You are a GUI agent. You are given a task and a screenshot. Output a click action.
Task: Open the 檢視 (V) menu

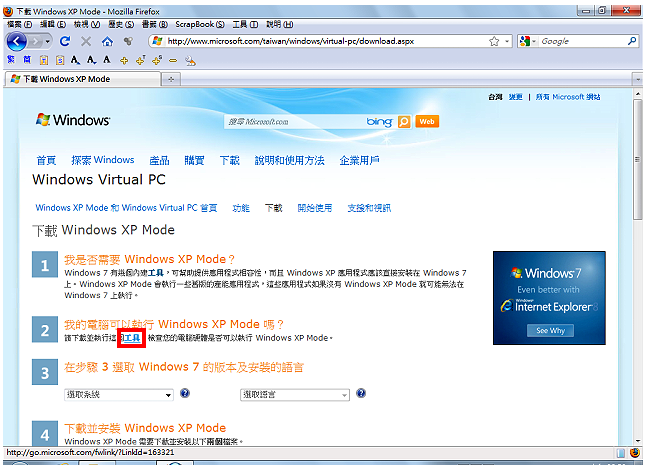pyautogui.click(x=87, y=24)
